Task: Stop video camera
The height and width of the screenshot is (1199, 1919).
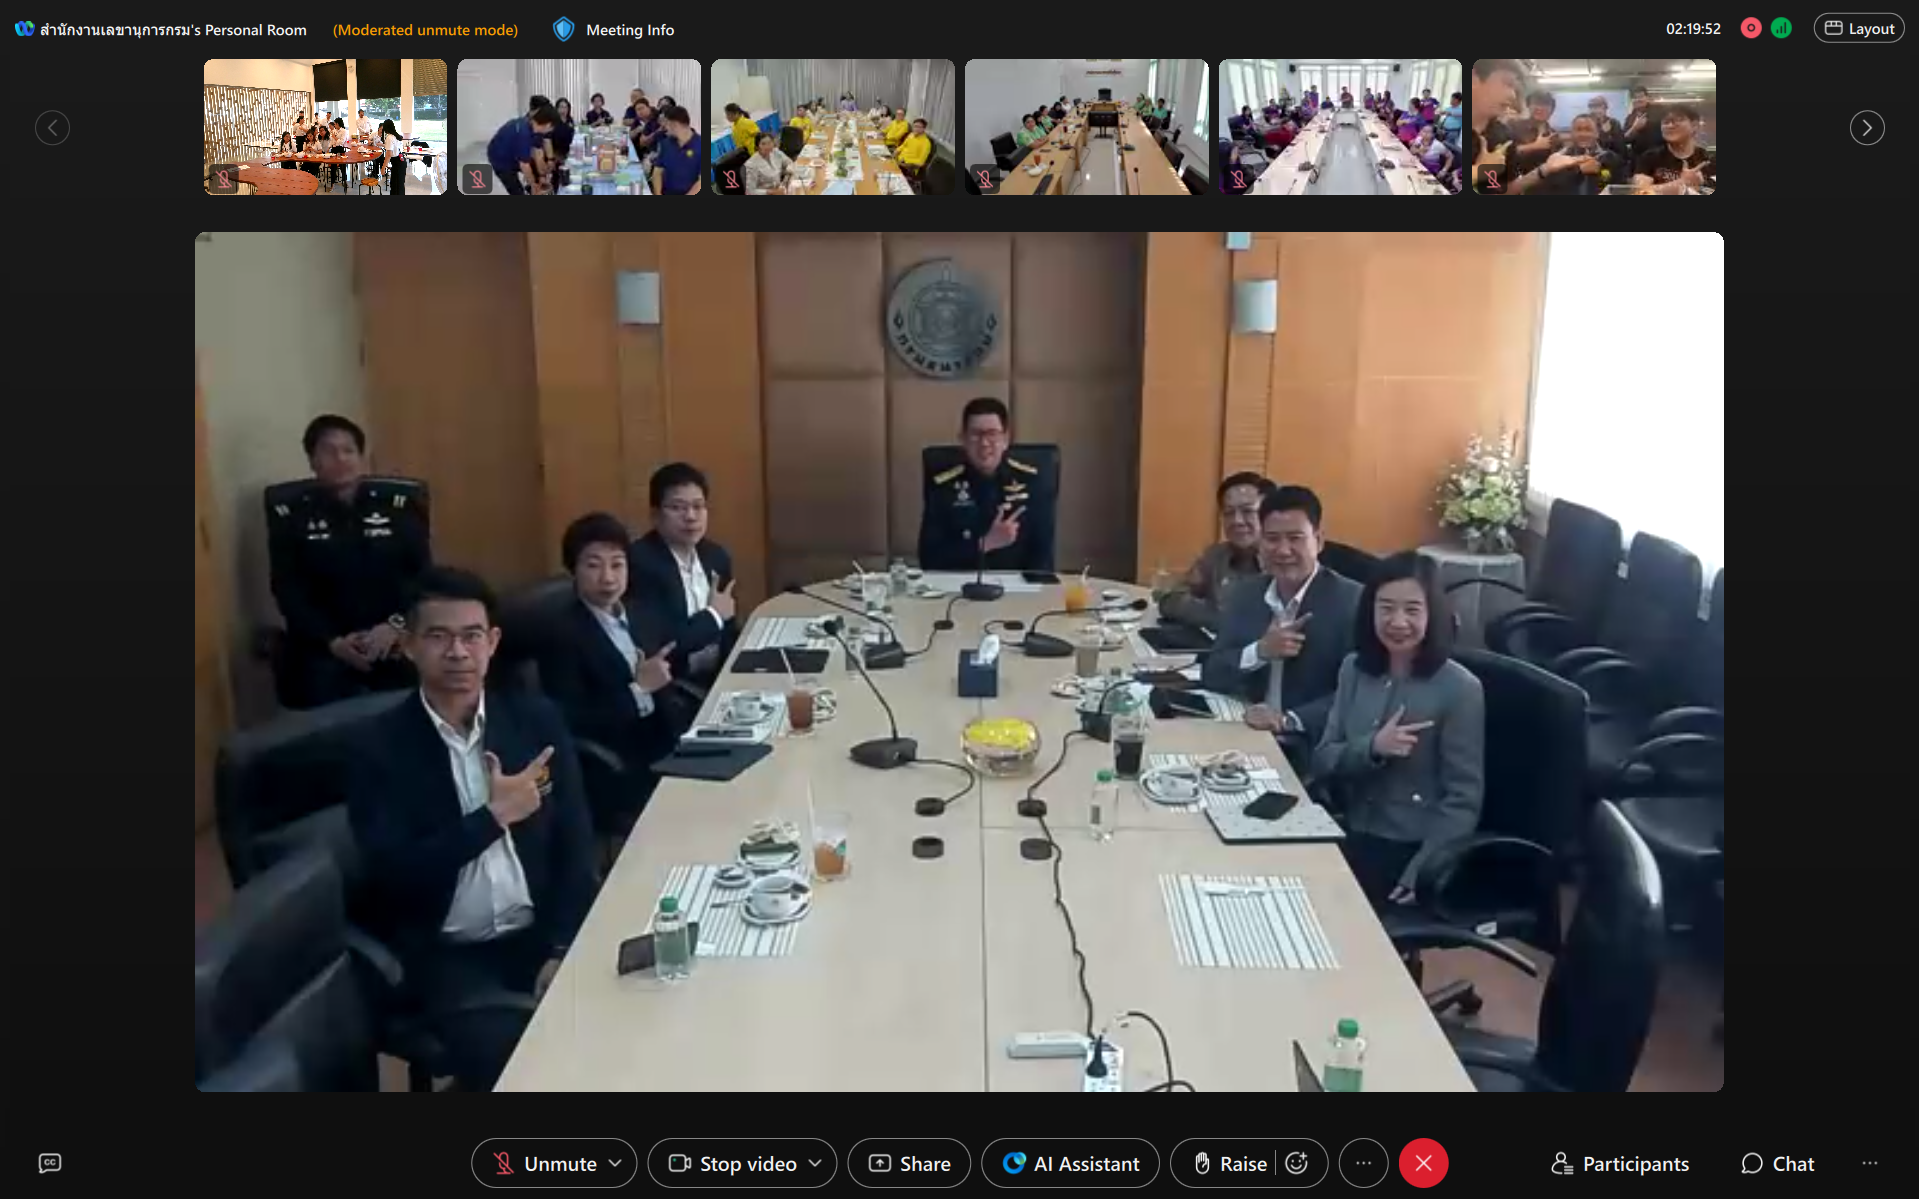Action: point(733,1163)
